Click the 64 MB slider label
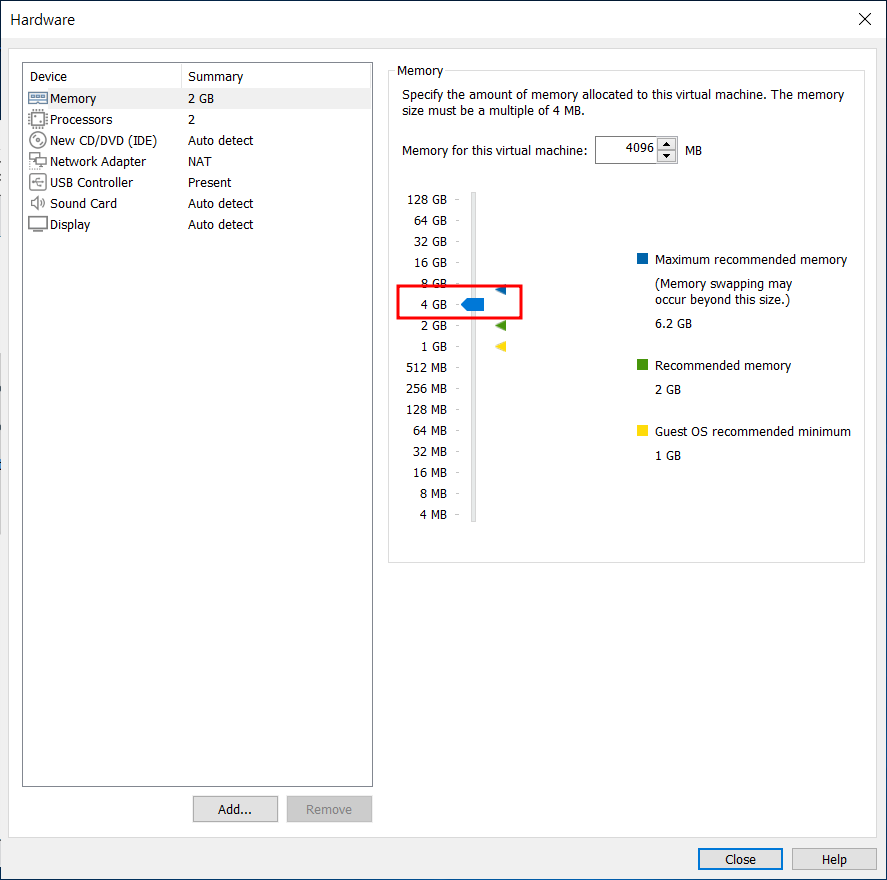Image resolution: width=887 pixels, height=880 pixels. (429, 430)
